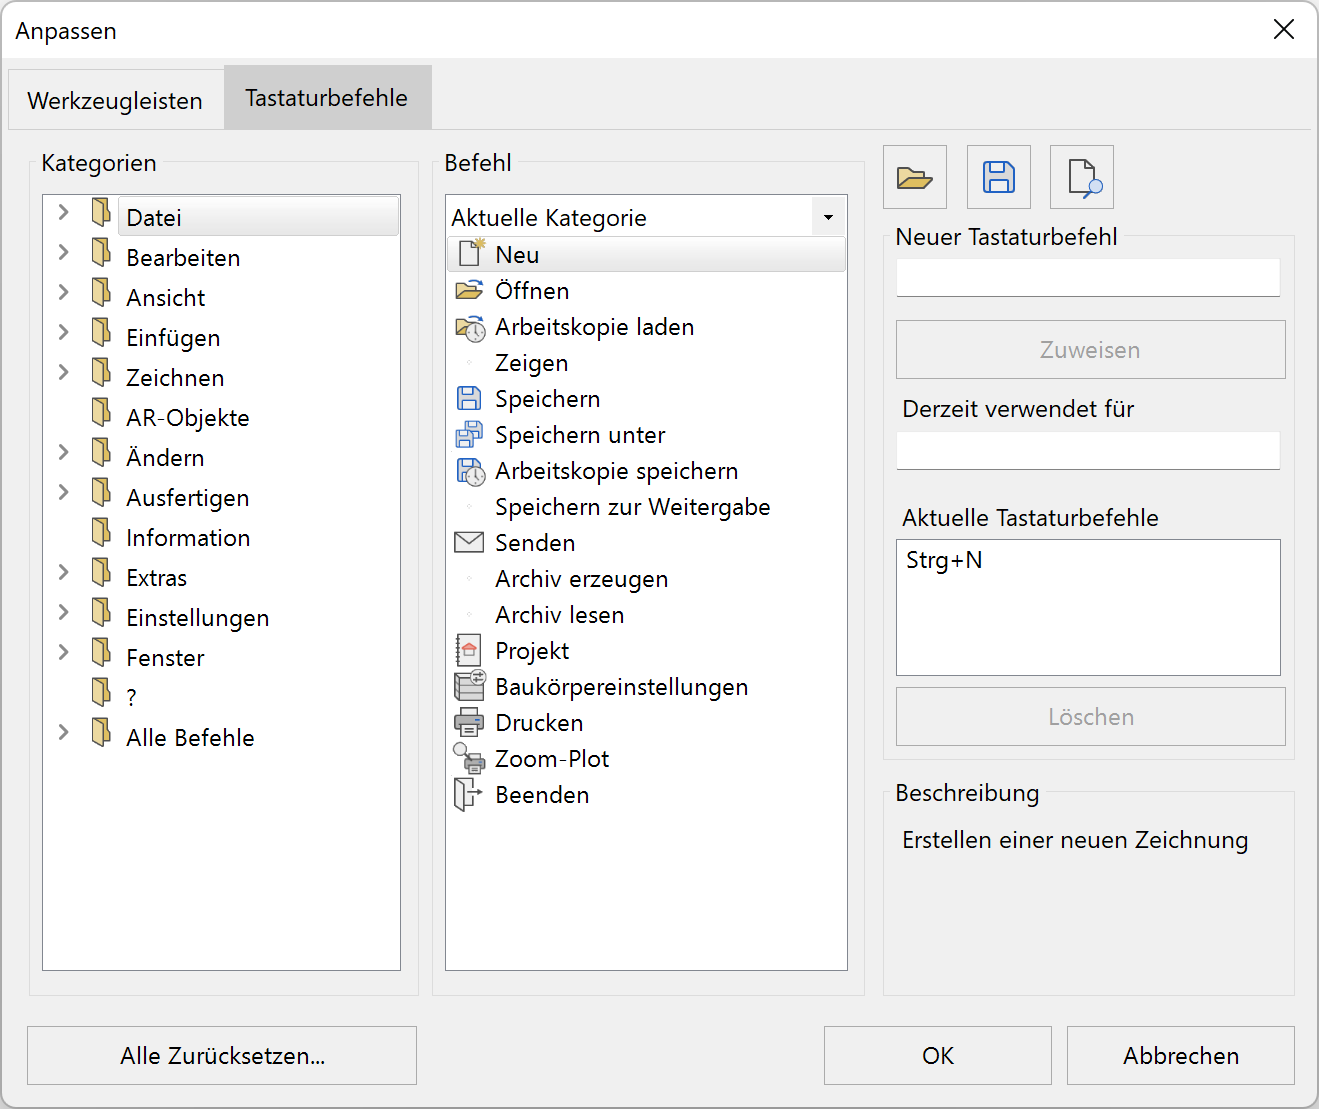Viewport: 1319px width, 1109px height.
Task: Click the Speichern unter command icon
Action: tap(469, 434)
